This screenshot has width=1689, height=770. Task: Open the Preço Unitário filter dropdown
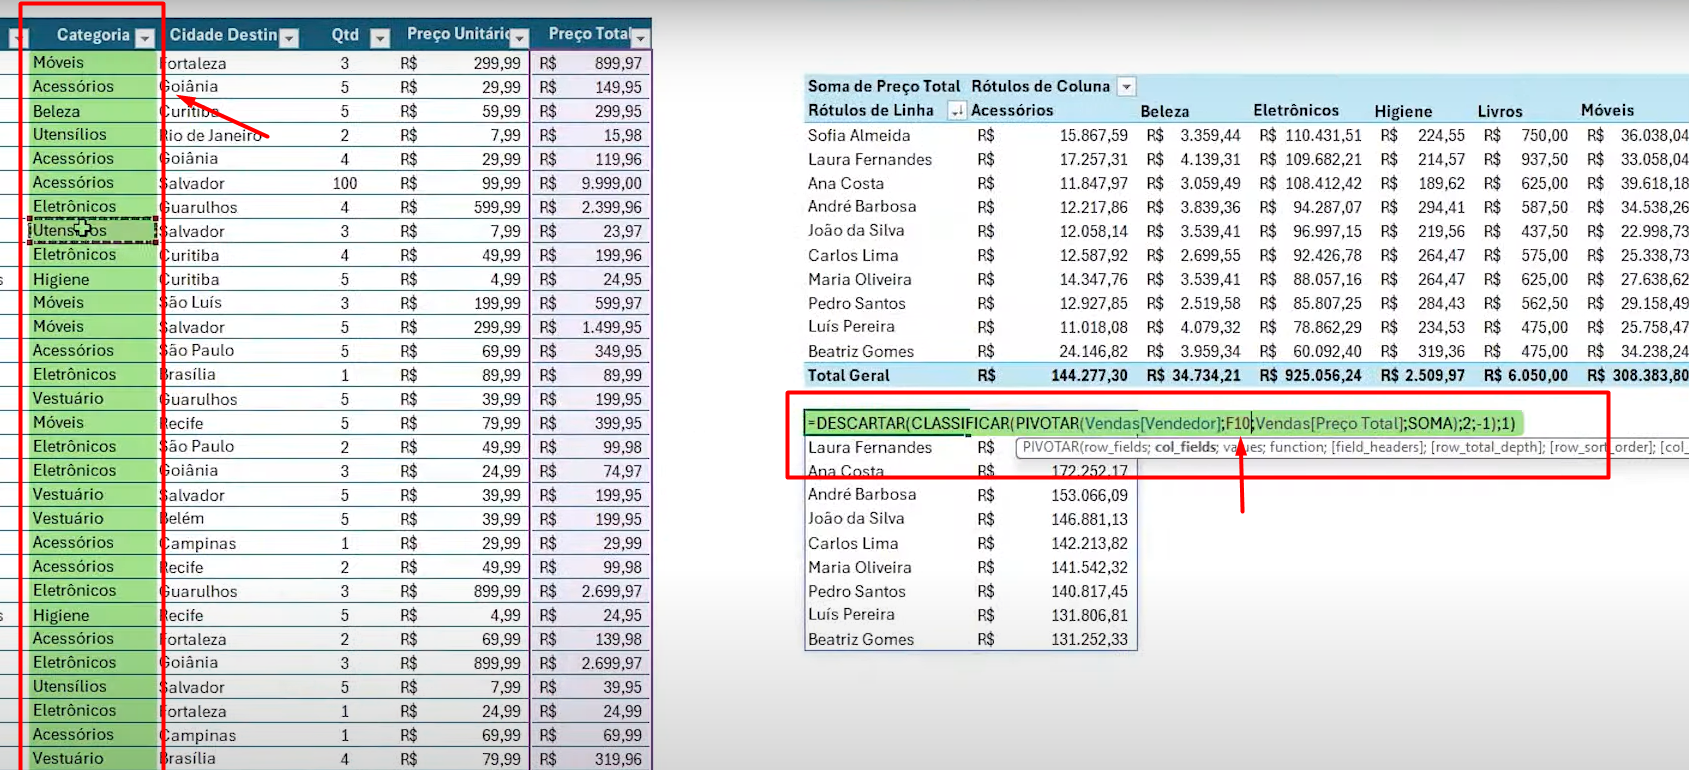click(x=519, y=38)
